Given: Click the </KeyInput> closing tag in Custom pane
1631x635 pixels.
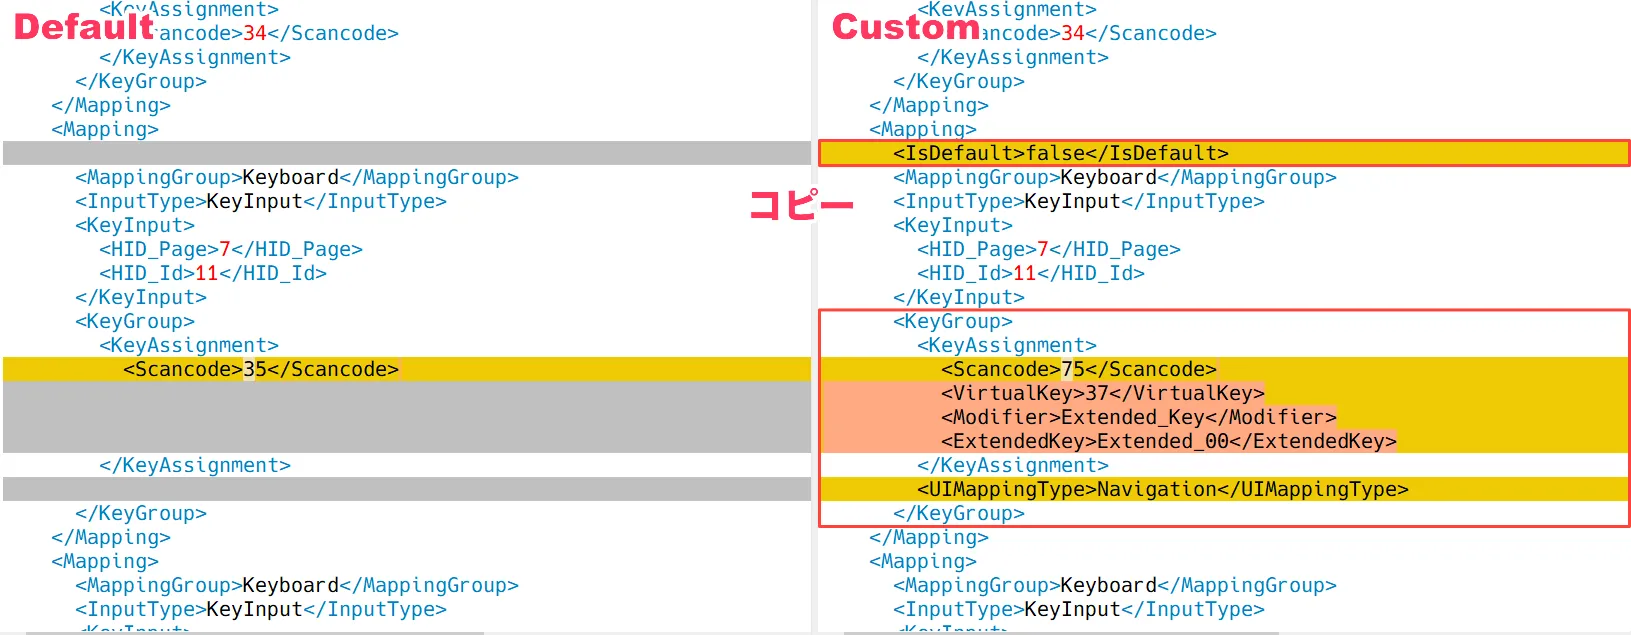Looking at the screenshot, I should pyautogui.click(x=959, y=297).
